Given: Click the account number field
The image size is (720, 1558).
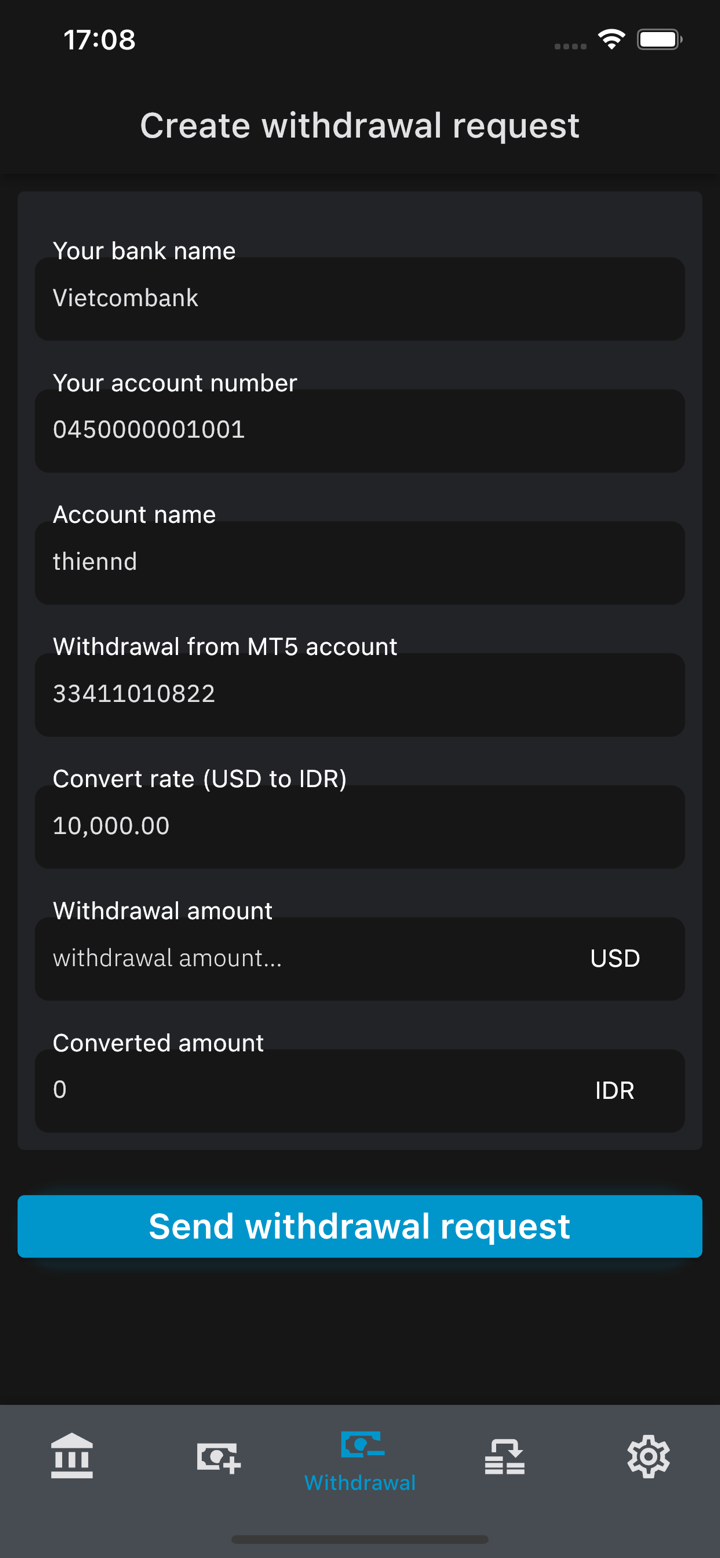Looking at the screenshot, I should tap(360, 431).
